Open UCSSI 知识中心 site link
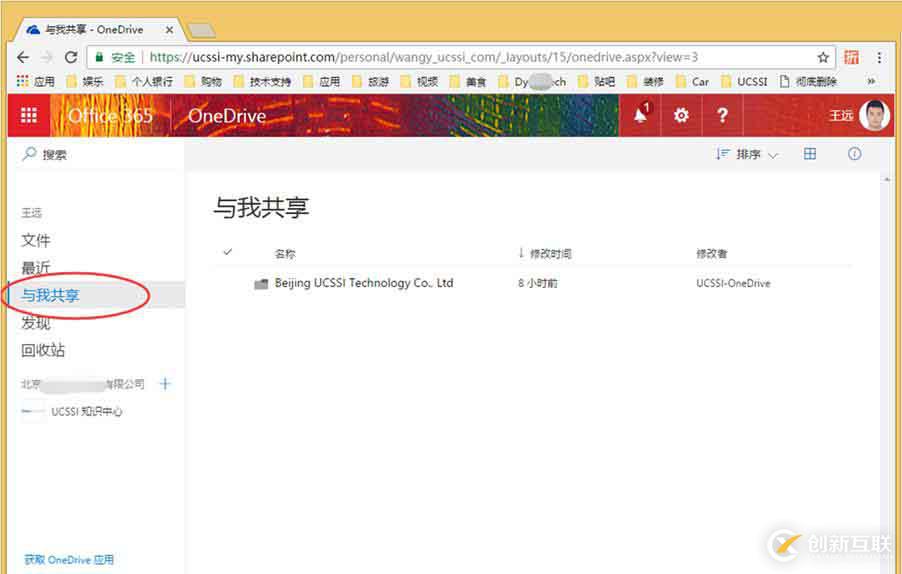The width and height of the screenshot is (902, 574). click(x=86, y=411)
